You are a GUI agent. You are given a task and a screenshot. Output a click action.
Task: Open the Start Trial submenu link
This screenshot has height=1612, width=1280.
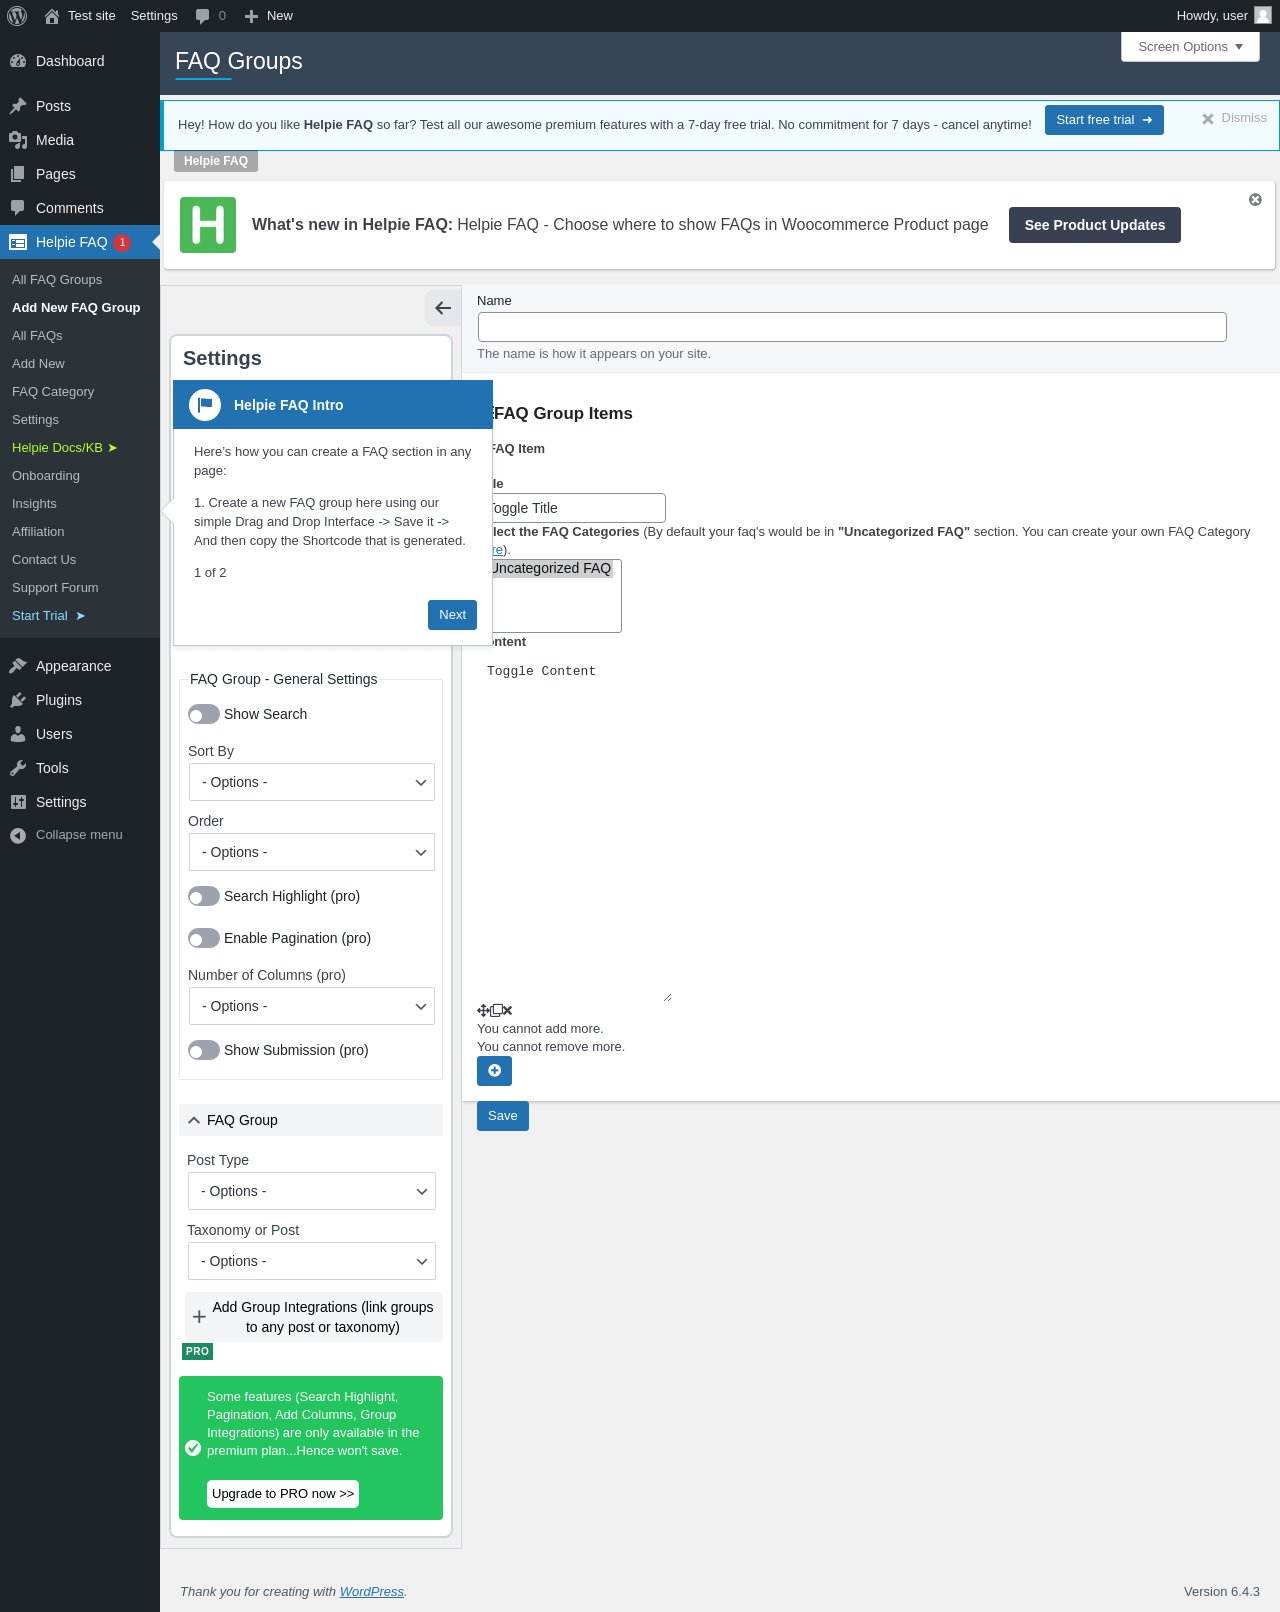[48, 616]
